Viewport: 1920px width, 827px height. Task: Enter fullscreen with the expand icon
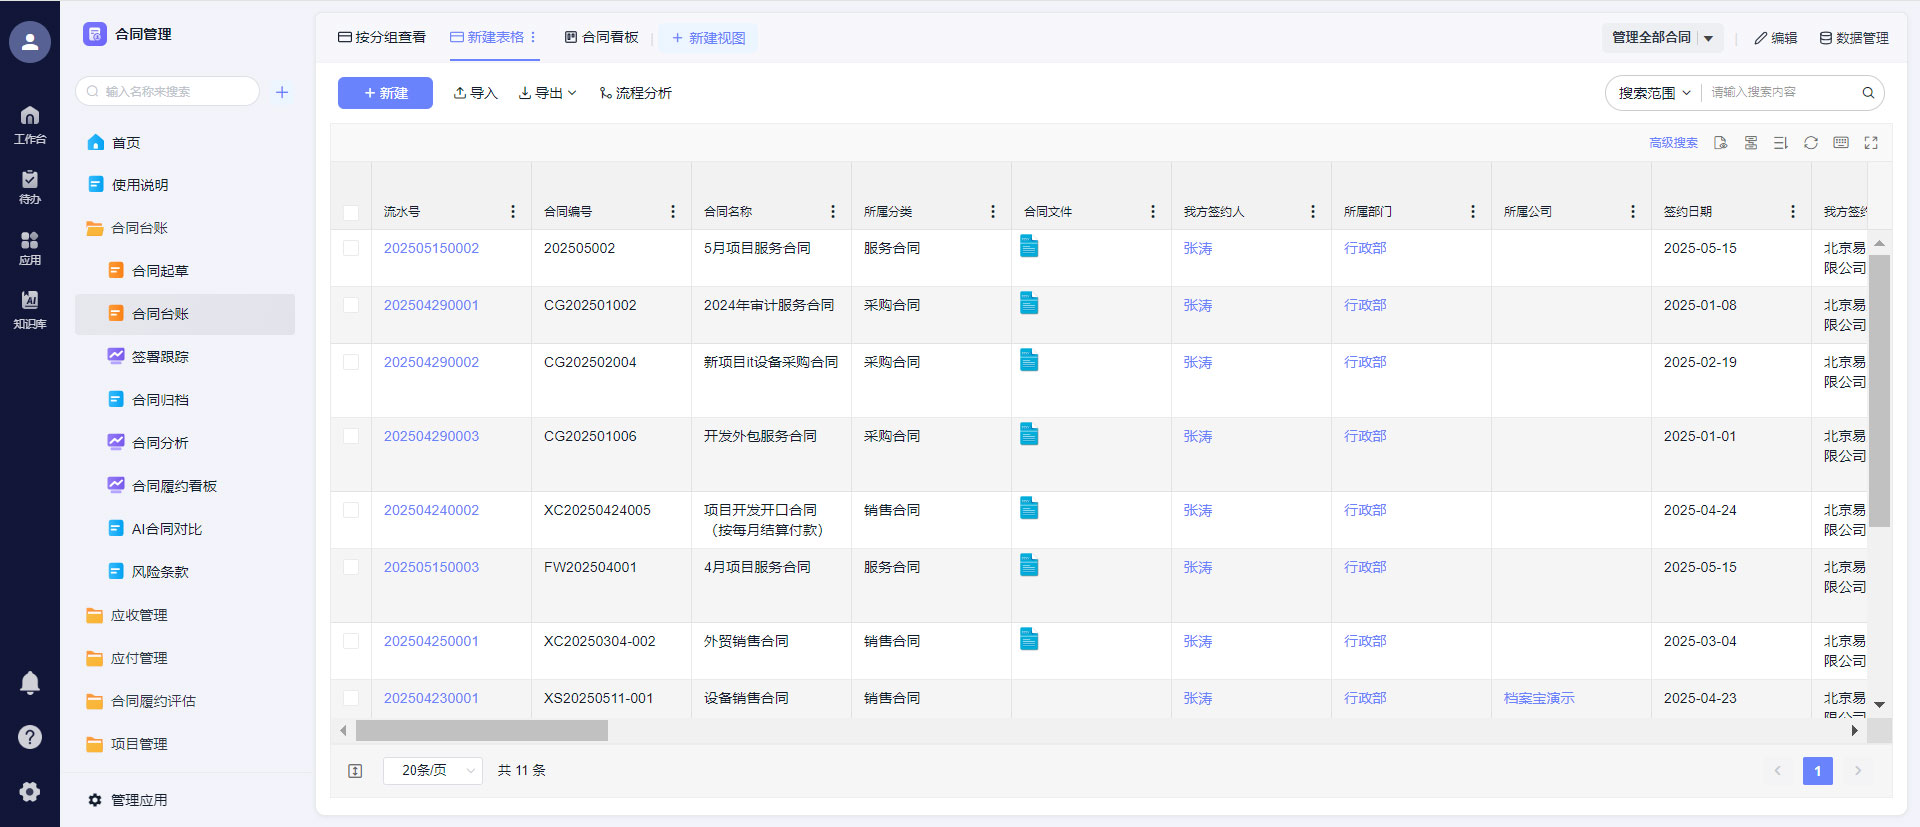pos(1870,143)
